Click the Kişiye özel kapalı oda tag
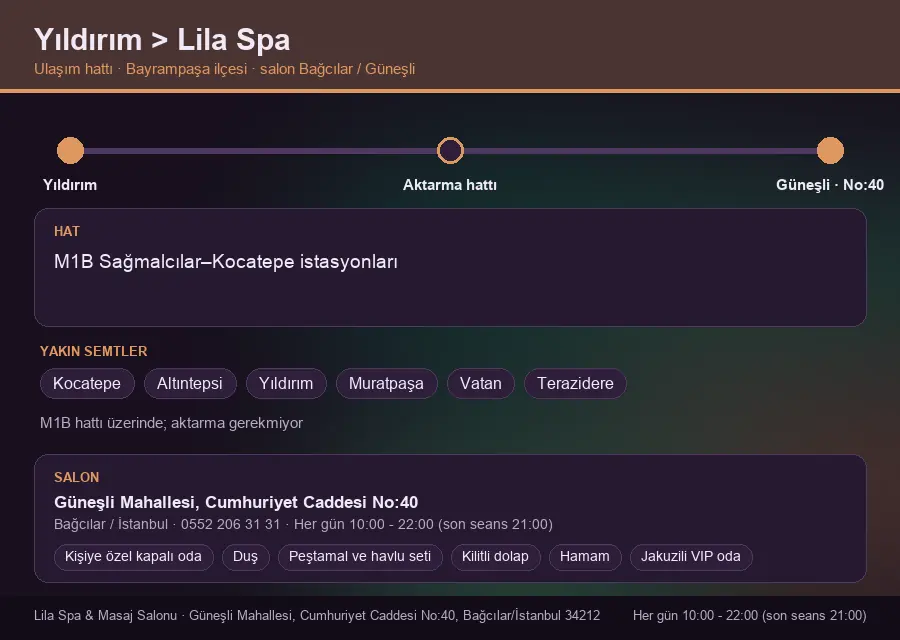The width and height of the screenshot is (900, 640). (133, 557)
